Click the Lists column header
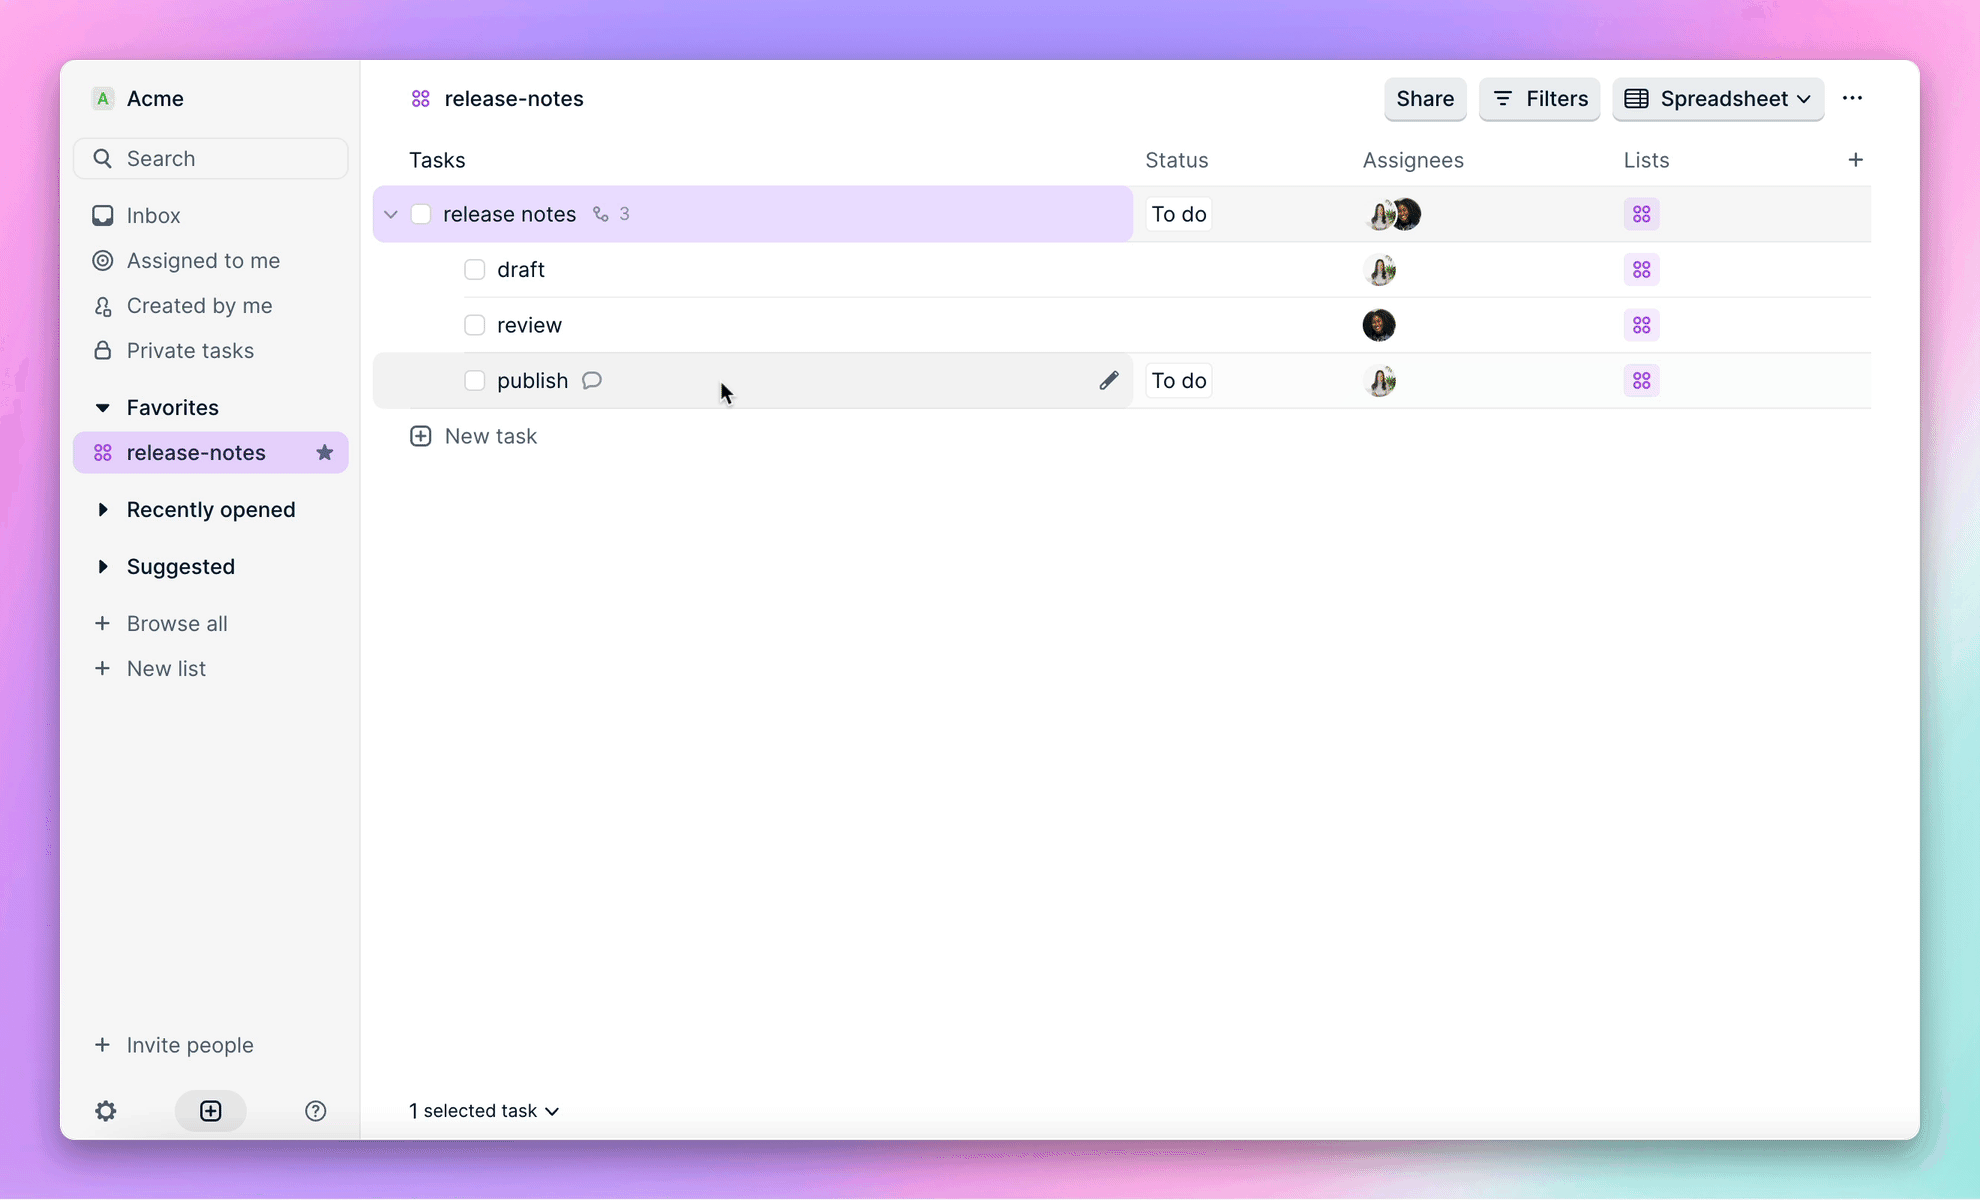This screenshot has width=1980, height=1200. coord(1646,160)
